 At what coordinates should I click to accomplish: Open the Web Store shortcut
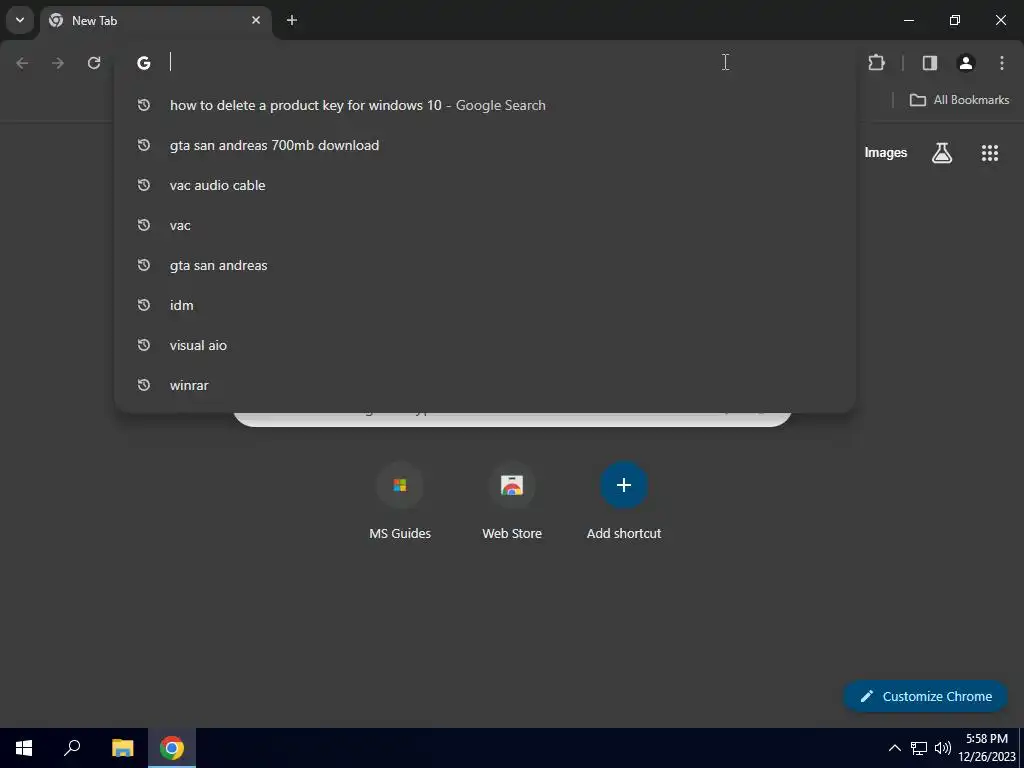click(512, 502)
